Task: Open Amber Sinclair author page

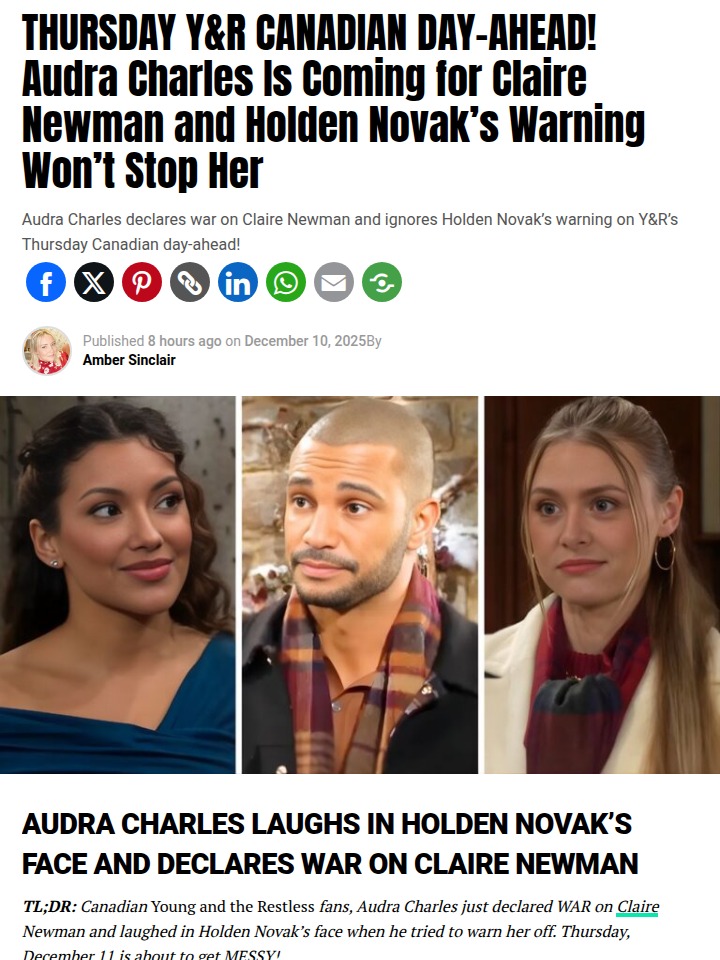Action: coord(129,360)
